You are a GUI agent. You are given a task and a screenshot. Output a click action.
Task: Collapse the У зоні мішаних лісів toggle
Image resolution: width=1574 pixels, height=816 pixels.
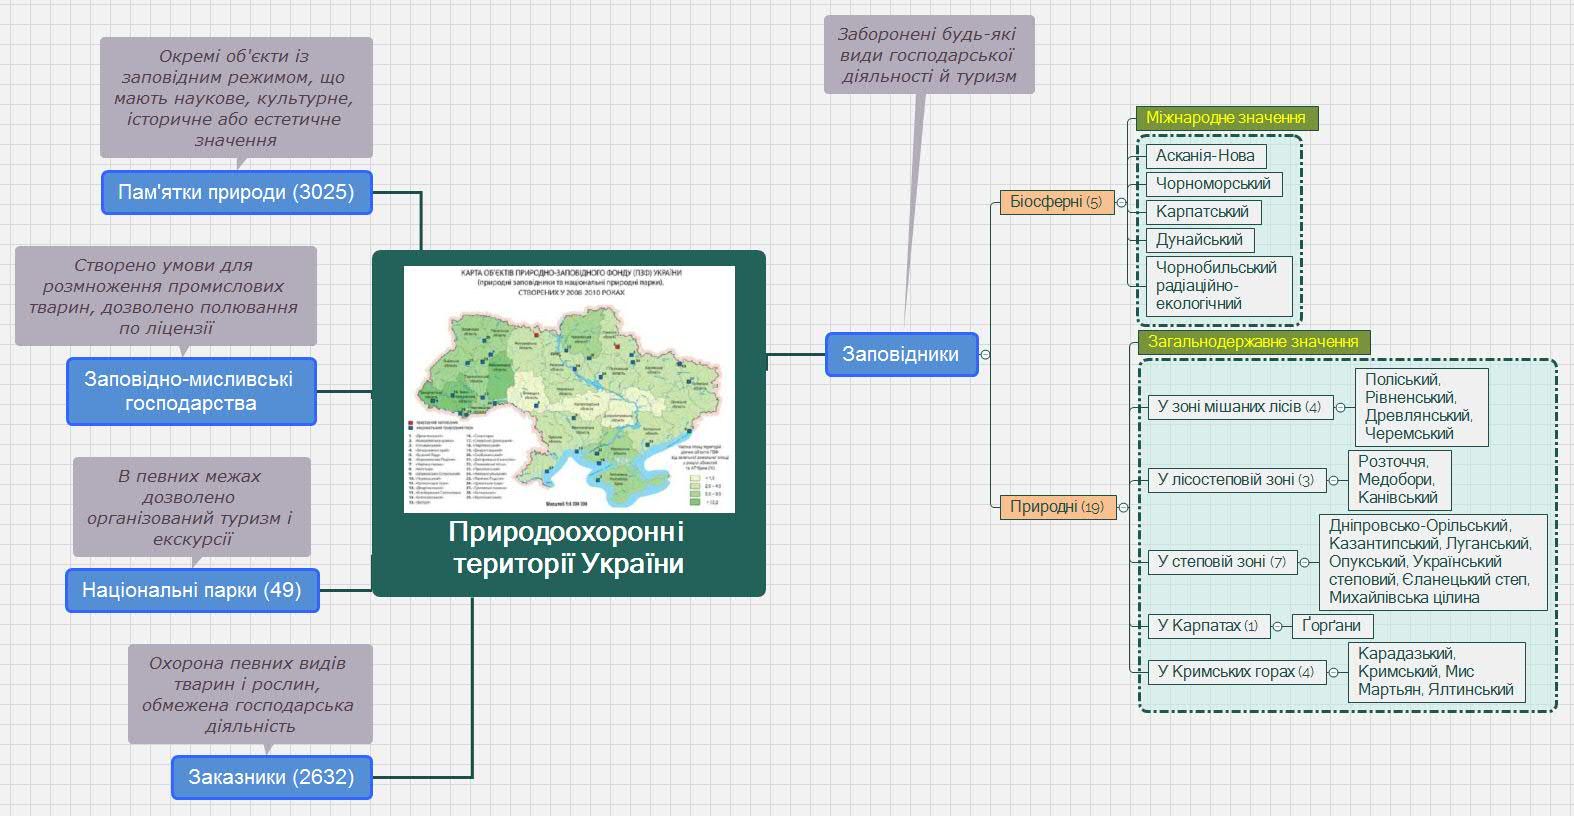[1341, 407]
